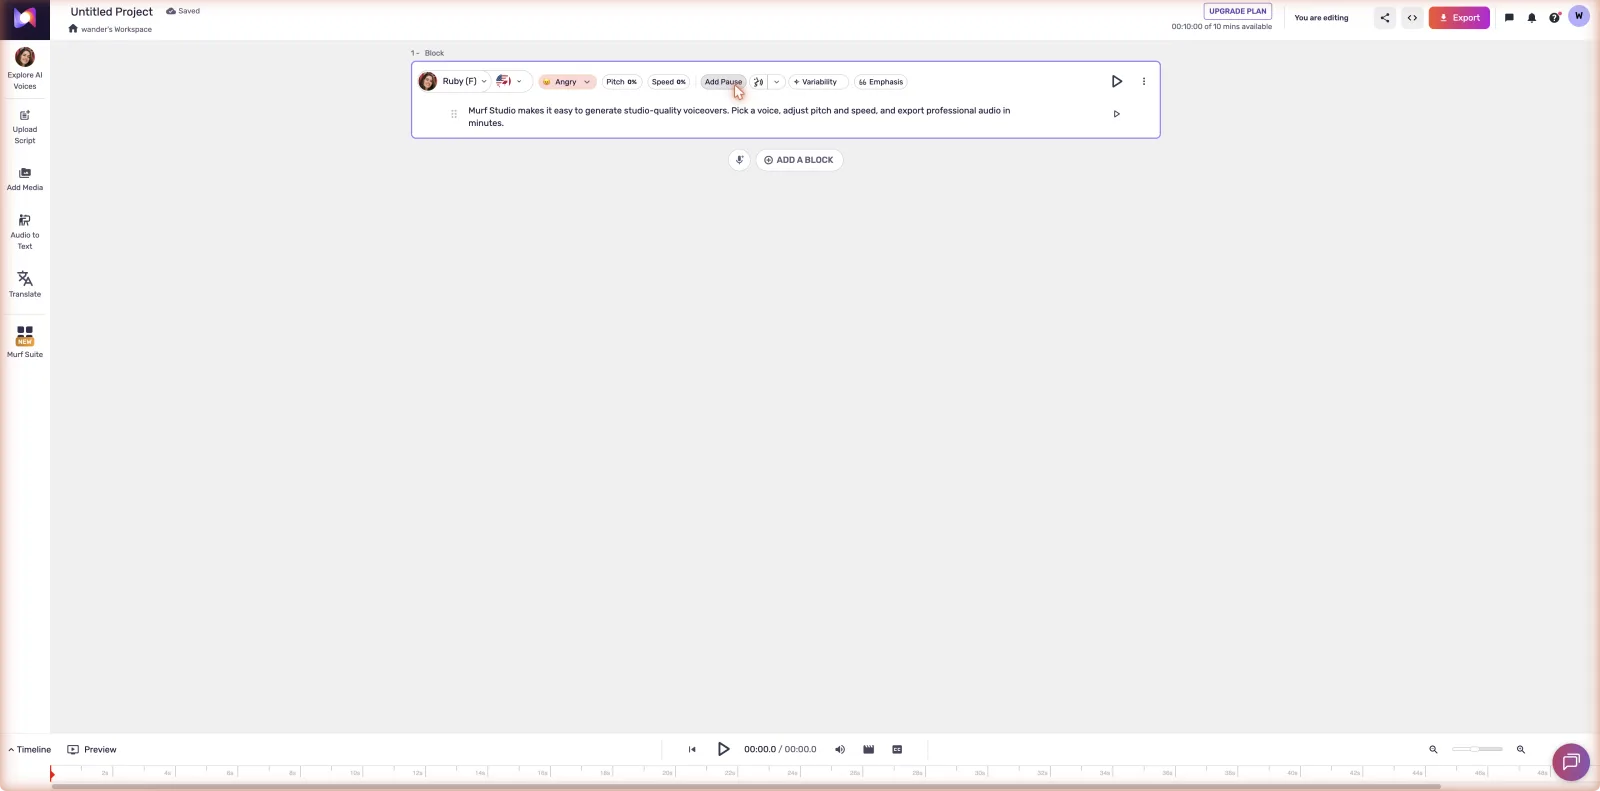The image size is (1600, 791).
Task: Skip to start of timeline
Action: (x=692, y=750)
